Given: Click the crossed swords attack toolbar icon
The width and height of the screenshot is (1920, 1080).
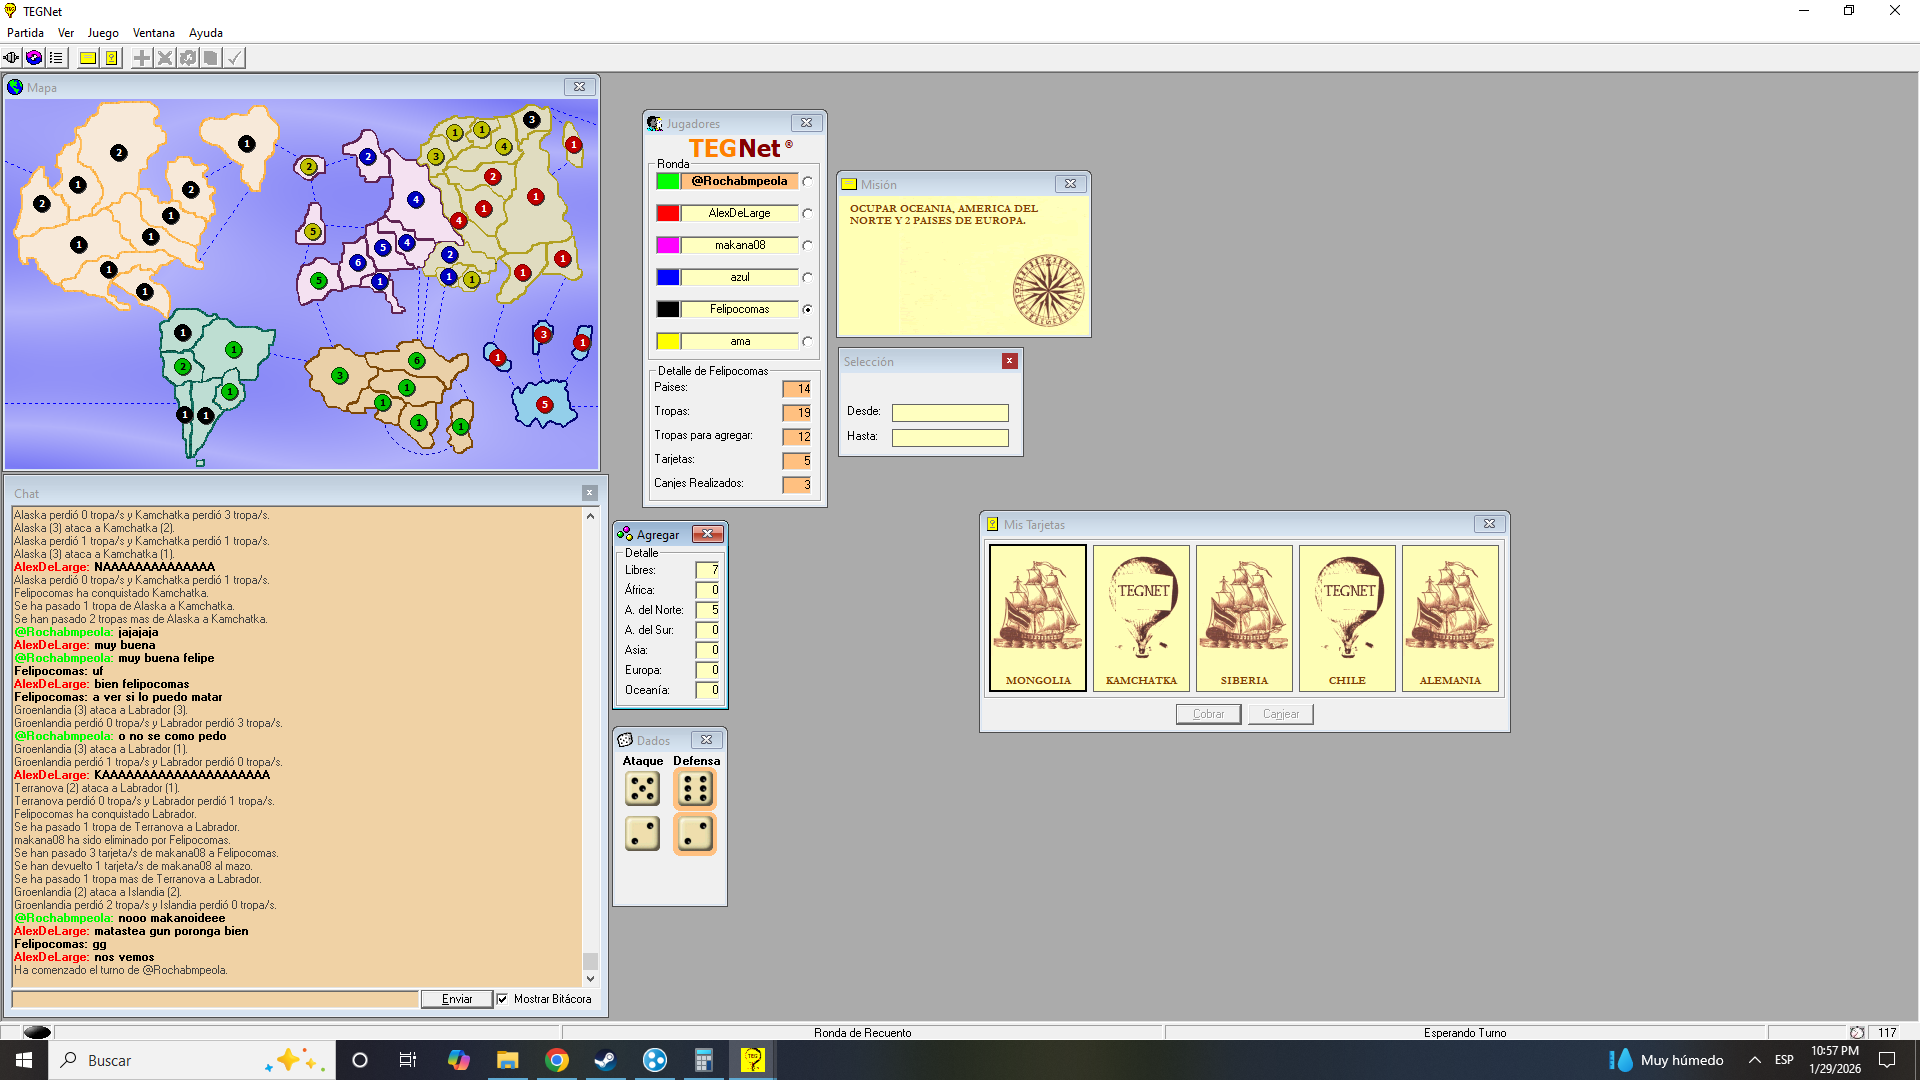Looking at the screenshot, I should tap(165, 58).
